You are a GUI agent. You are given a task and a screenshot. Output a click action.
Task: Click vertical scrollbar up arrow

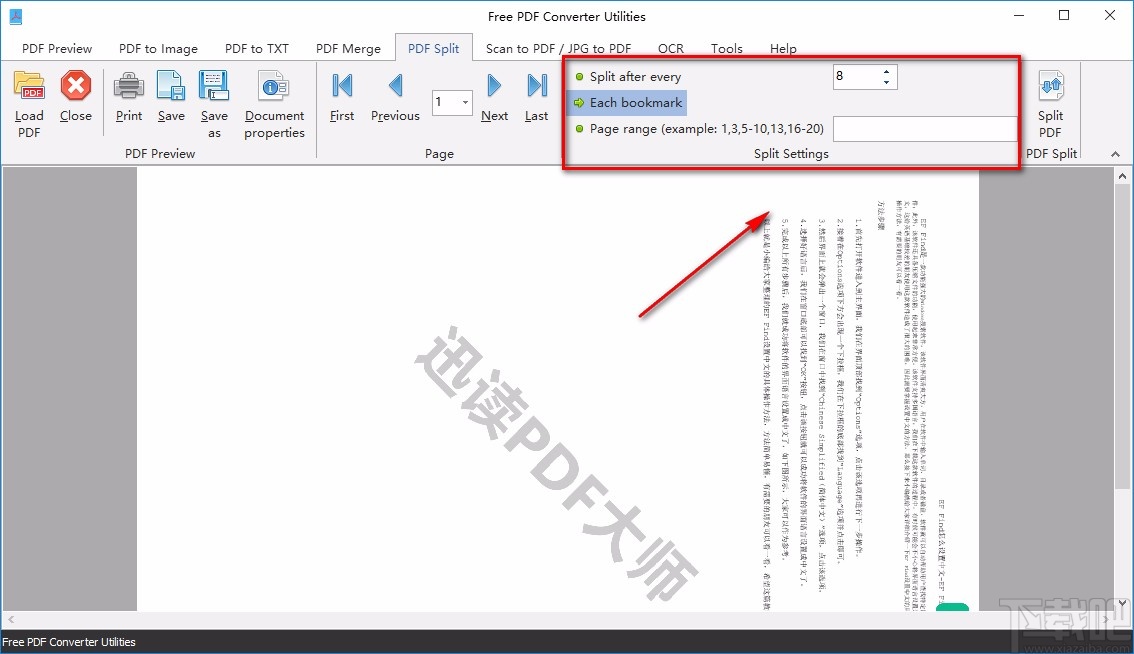coord(1122,176)
